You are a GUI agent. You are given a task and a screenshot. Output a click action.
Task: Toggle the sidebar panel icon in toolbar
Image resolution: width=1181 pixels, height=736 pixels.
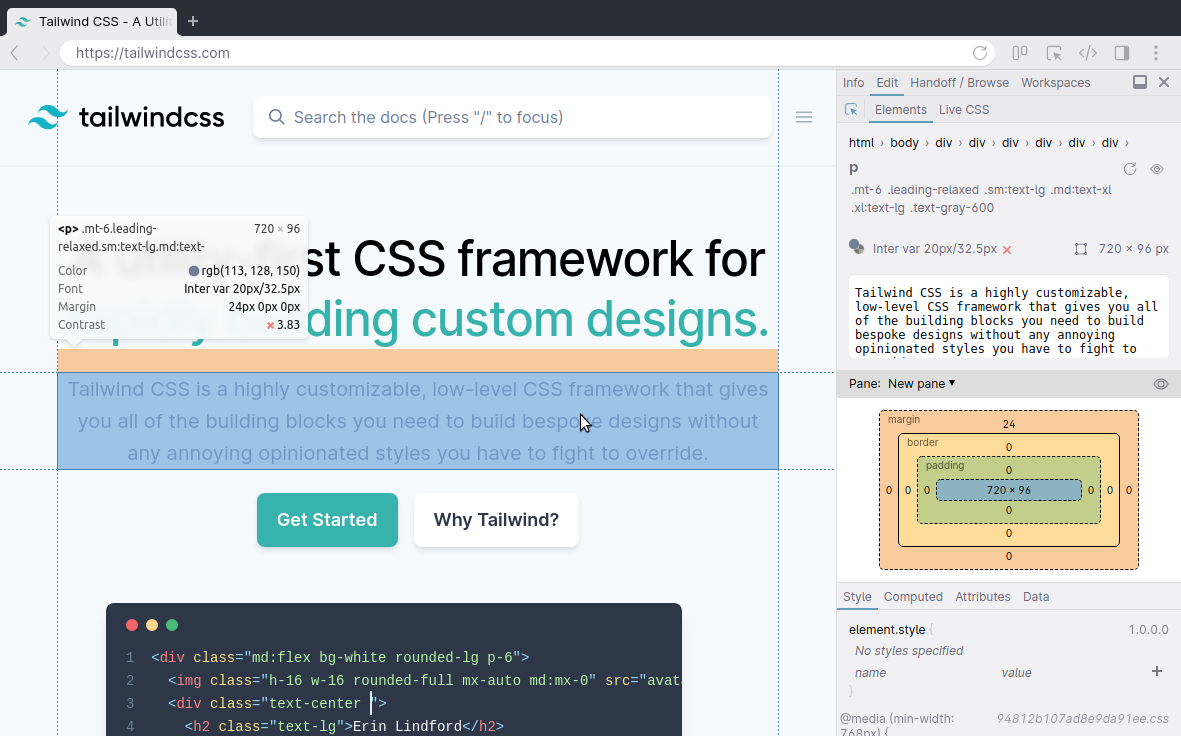(x=1122, y=53)
